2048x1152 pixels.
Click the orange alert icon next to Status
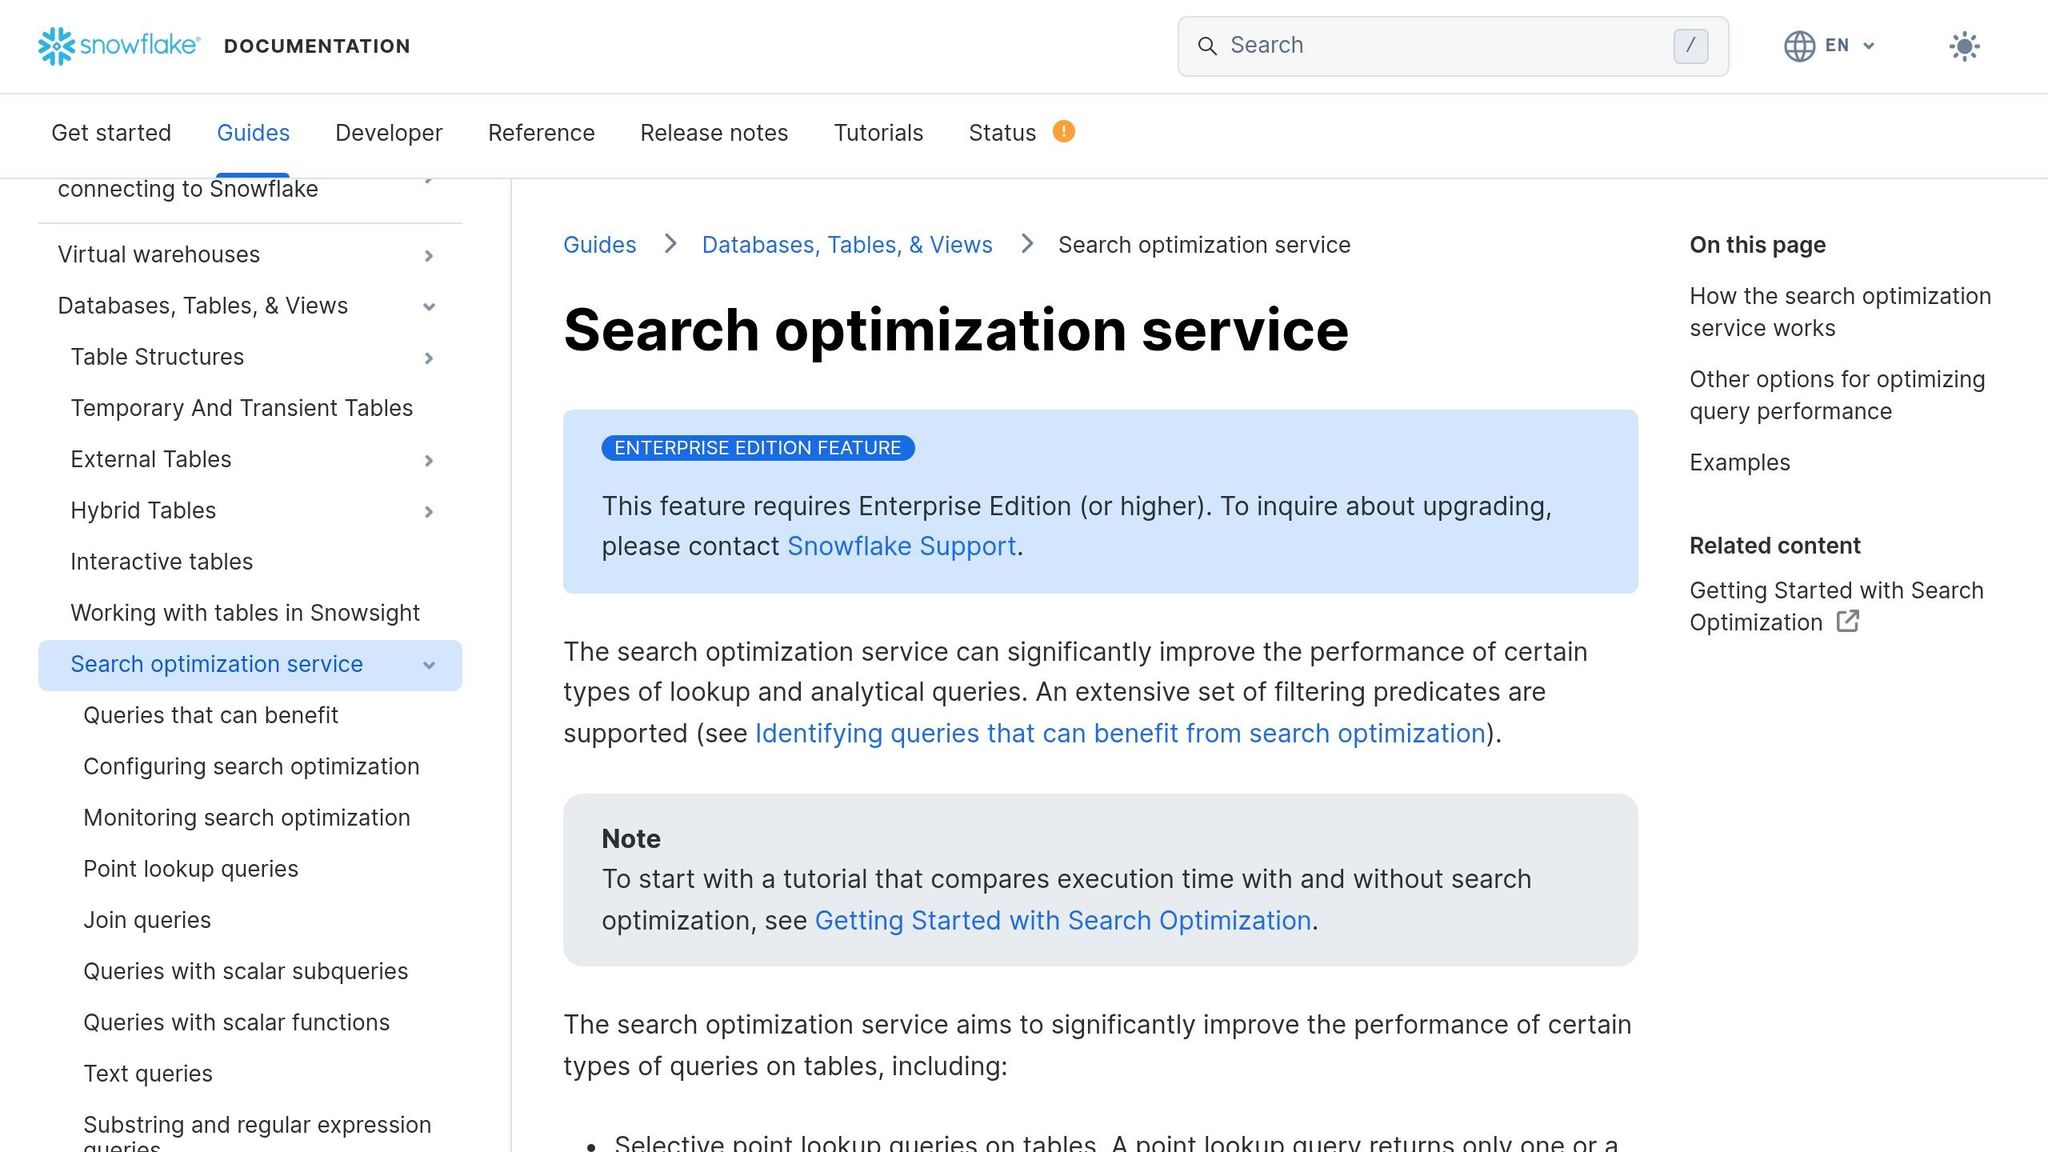(1063, 131)
